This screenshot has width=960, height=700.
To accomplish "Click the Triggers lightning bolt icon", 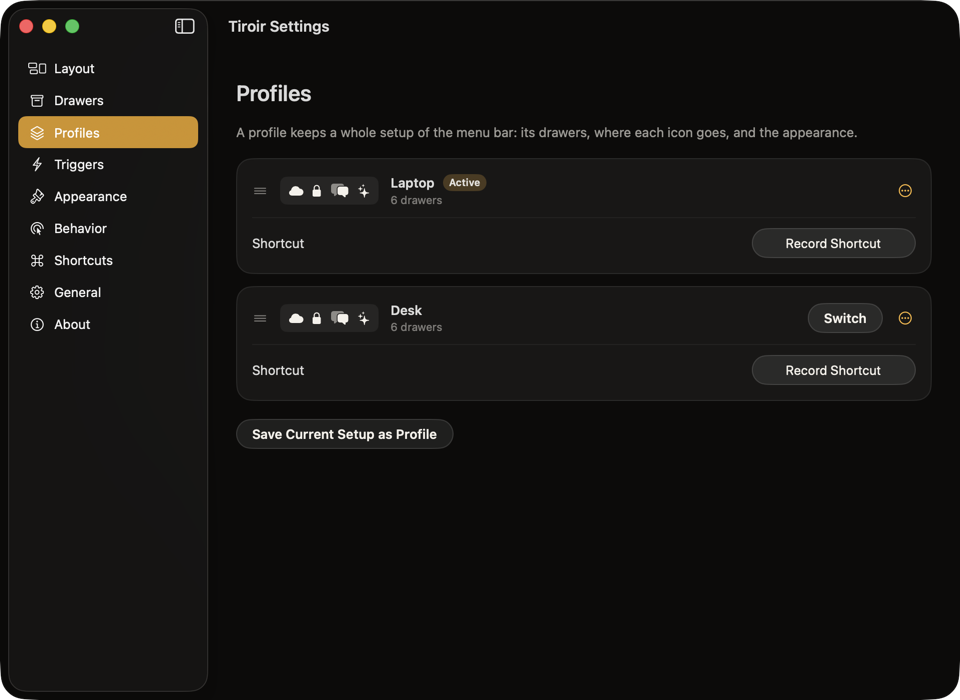I will point(37,164).
